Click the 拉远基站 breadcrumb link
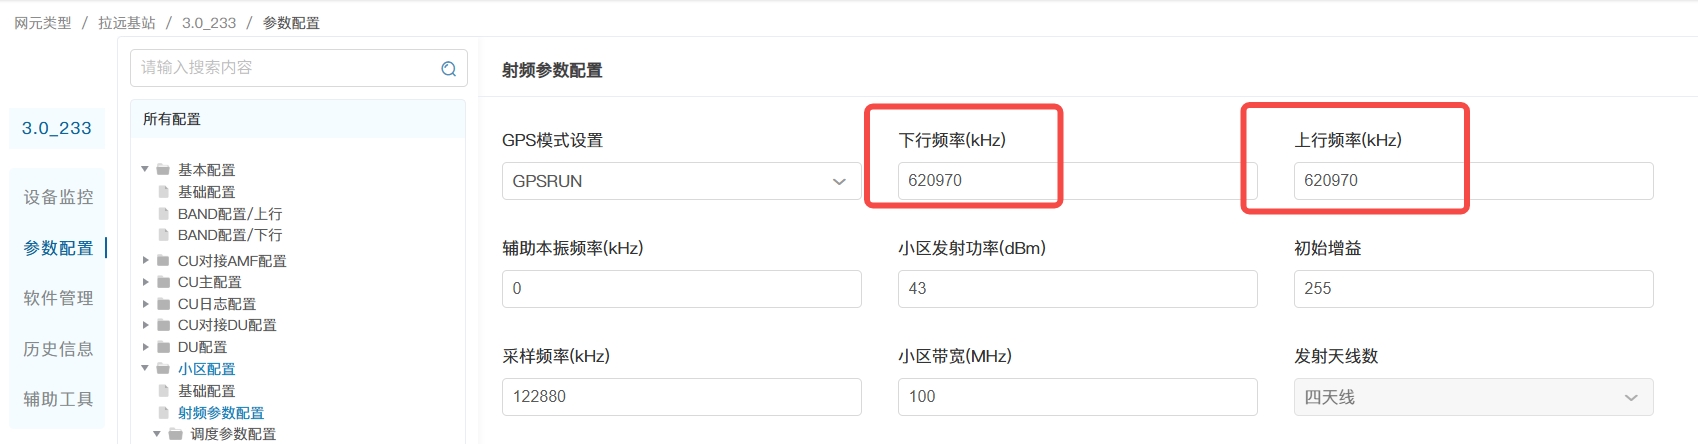This screenshot has width=1698, height=444. pos(127,23)
